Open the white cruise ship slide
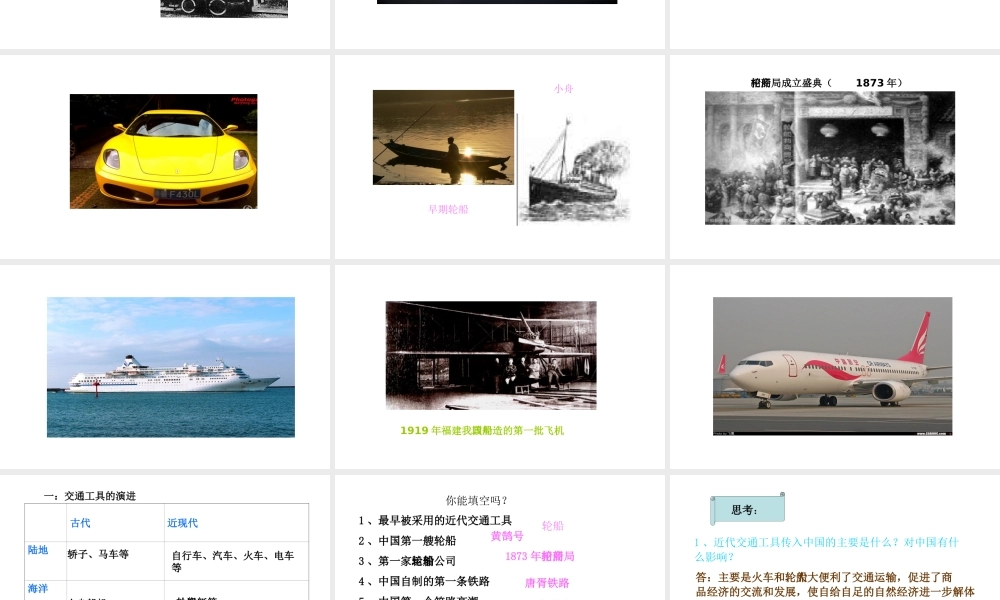The height and width of the screenshot is (600, 1000). (171, 367)
